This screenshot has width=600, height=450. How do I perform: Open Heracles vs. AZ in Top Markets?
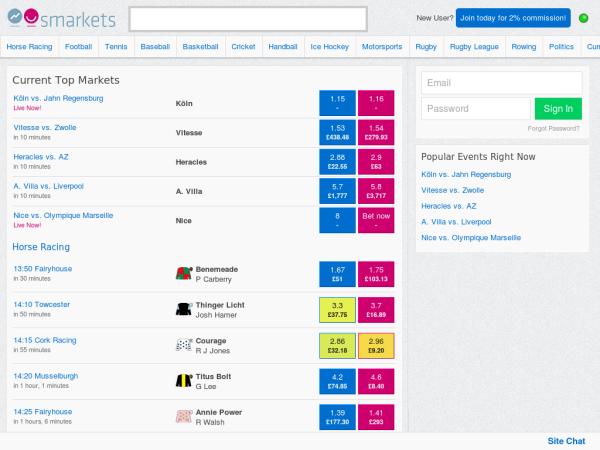[x=41, y=157]
